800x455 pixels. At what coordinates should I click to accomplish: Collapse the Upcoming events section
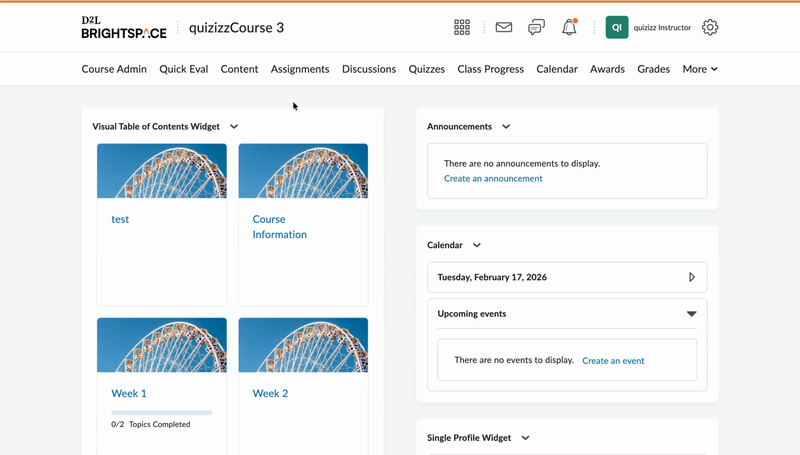point(691,314)
